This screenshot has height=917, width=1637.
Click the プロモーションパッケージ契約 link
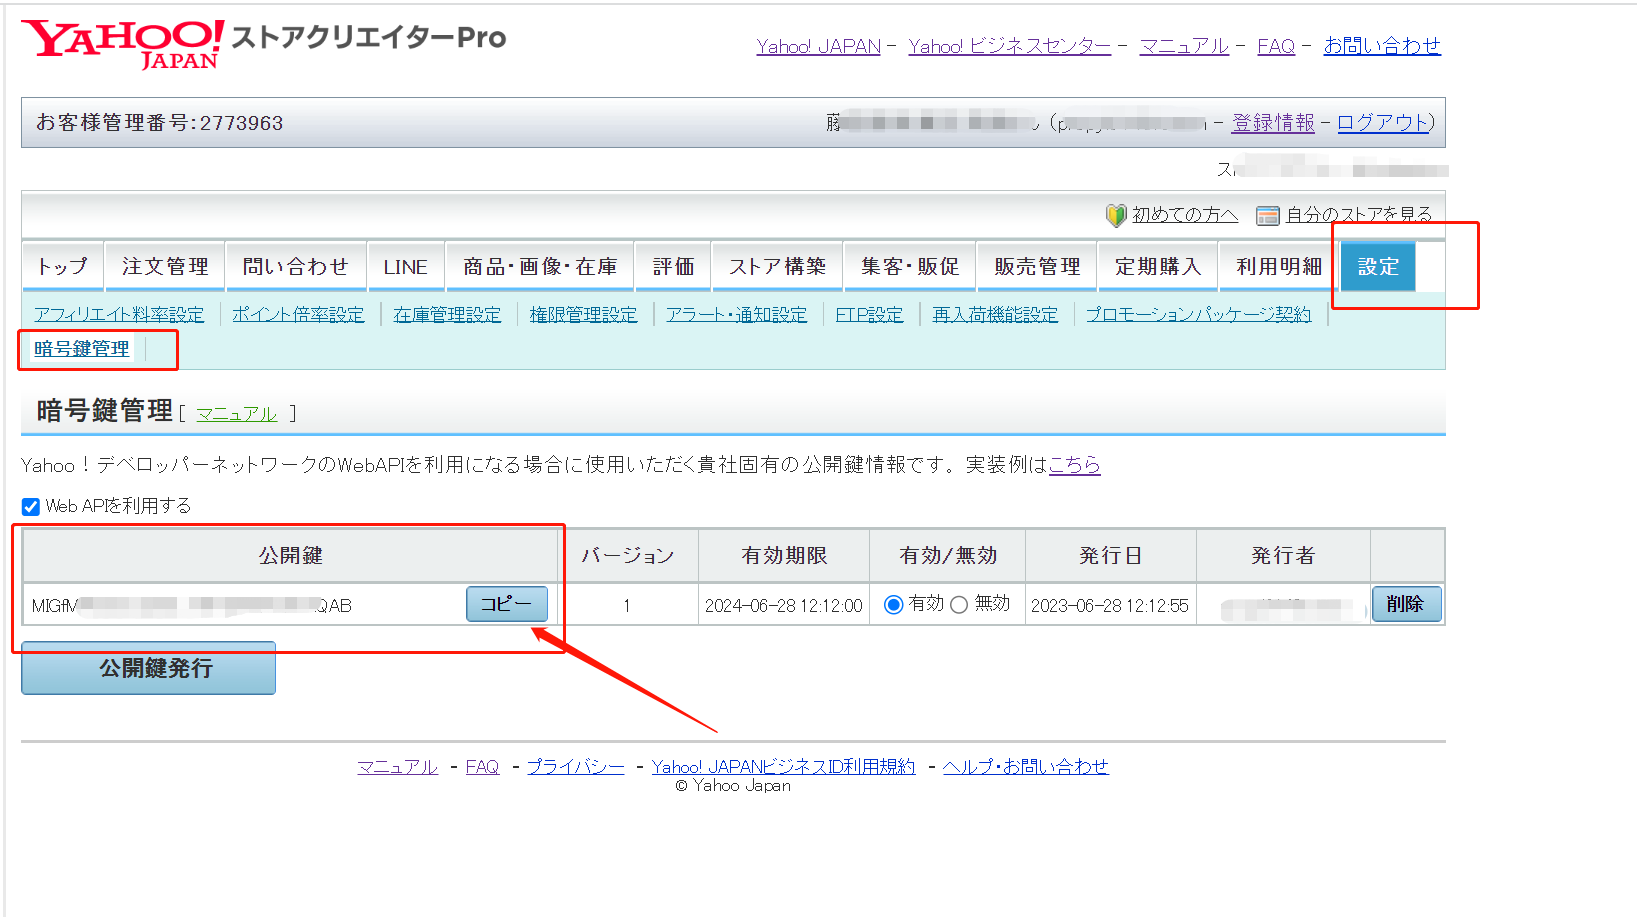pyautogui.click(x=1198, y=314)
